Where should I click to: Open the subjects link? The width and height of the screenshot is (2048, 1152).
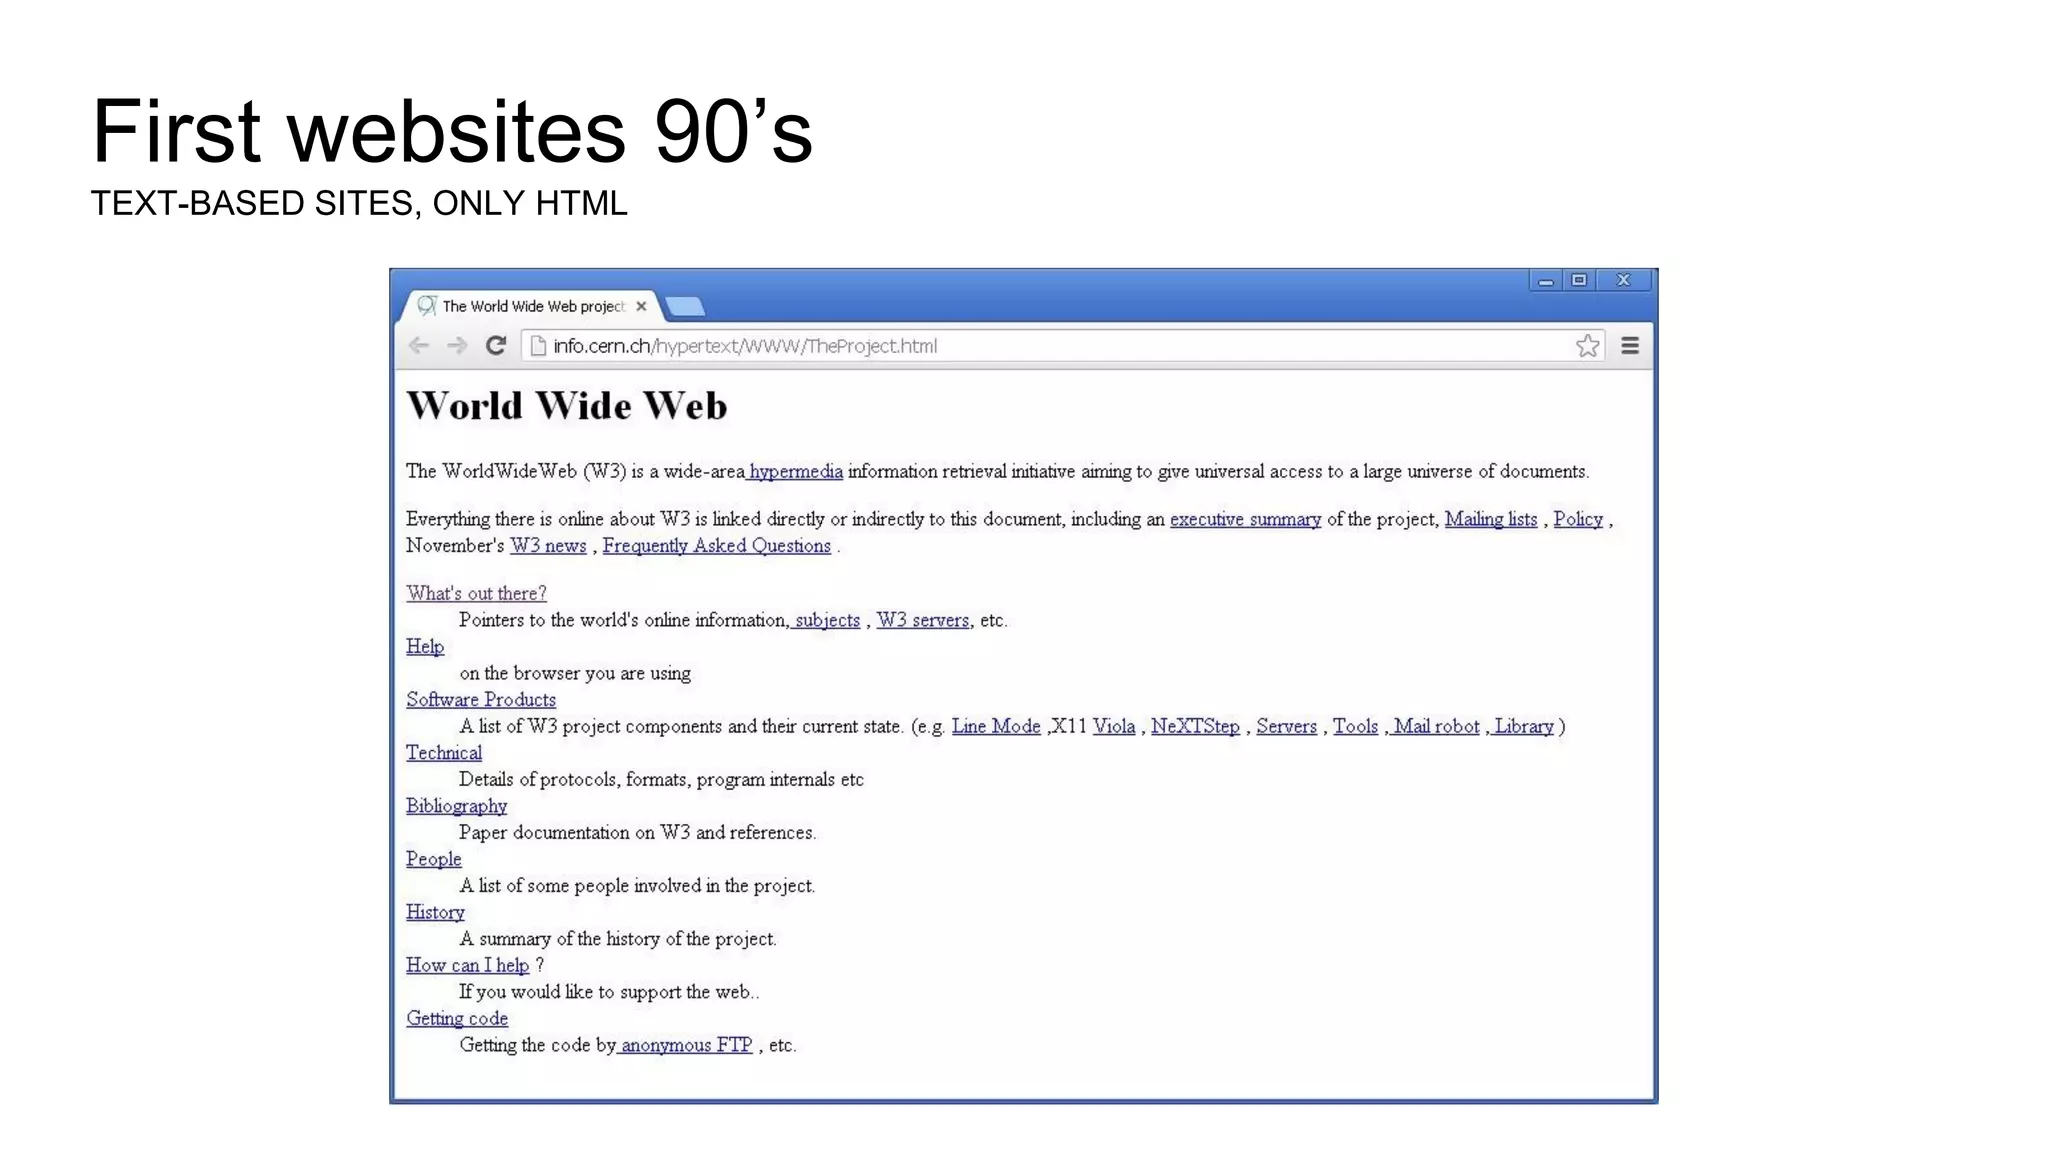point(826,620)
